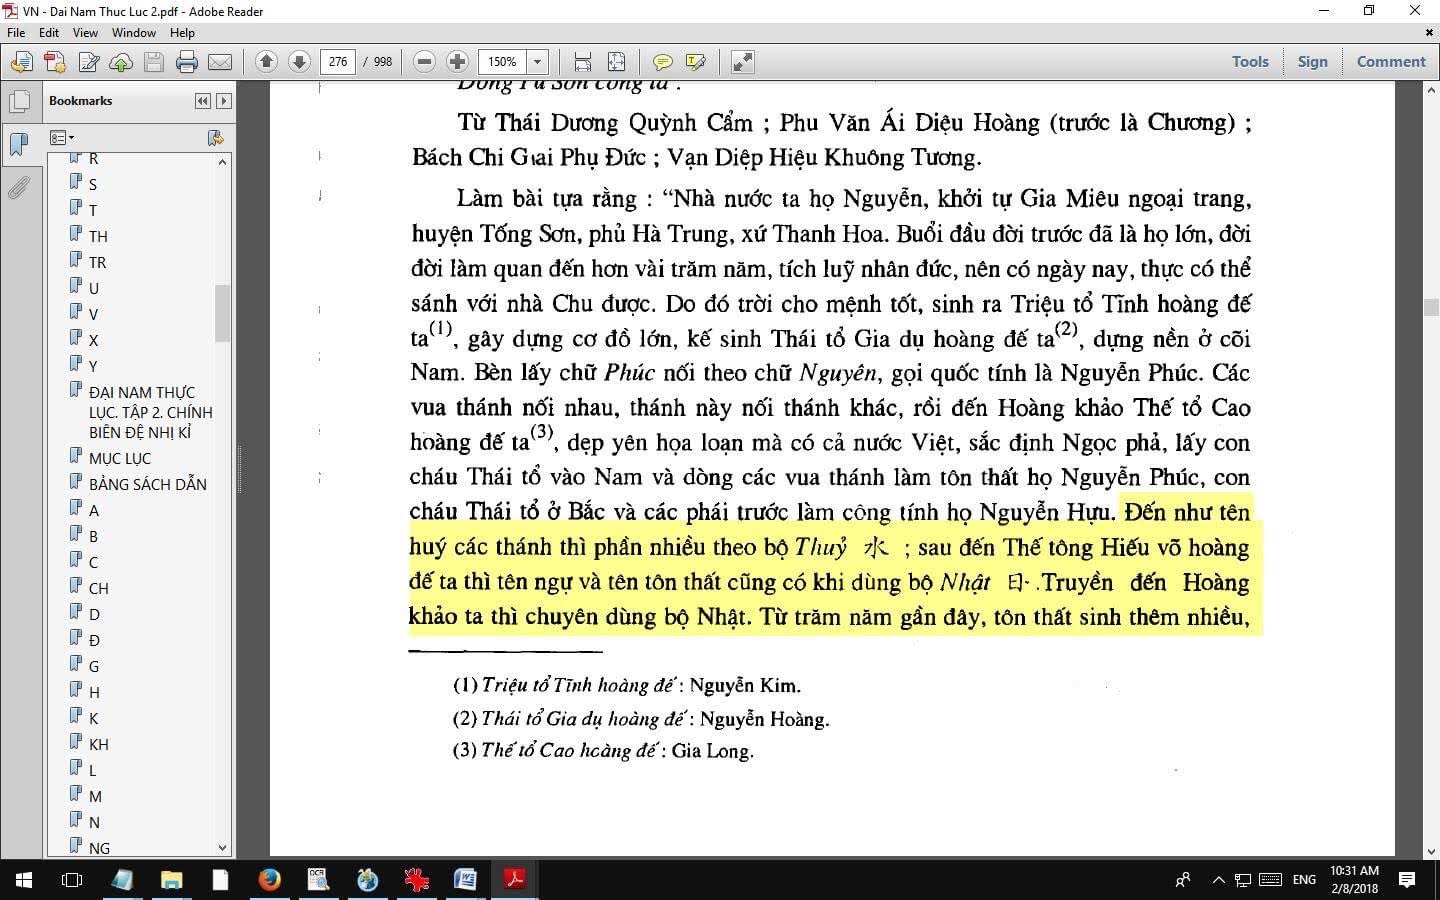This screenshot has height=900, width=1440.
Task: Open the Comment pane
Action: coord(1390,62)
